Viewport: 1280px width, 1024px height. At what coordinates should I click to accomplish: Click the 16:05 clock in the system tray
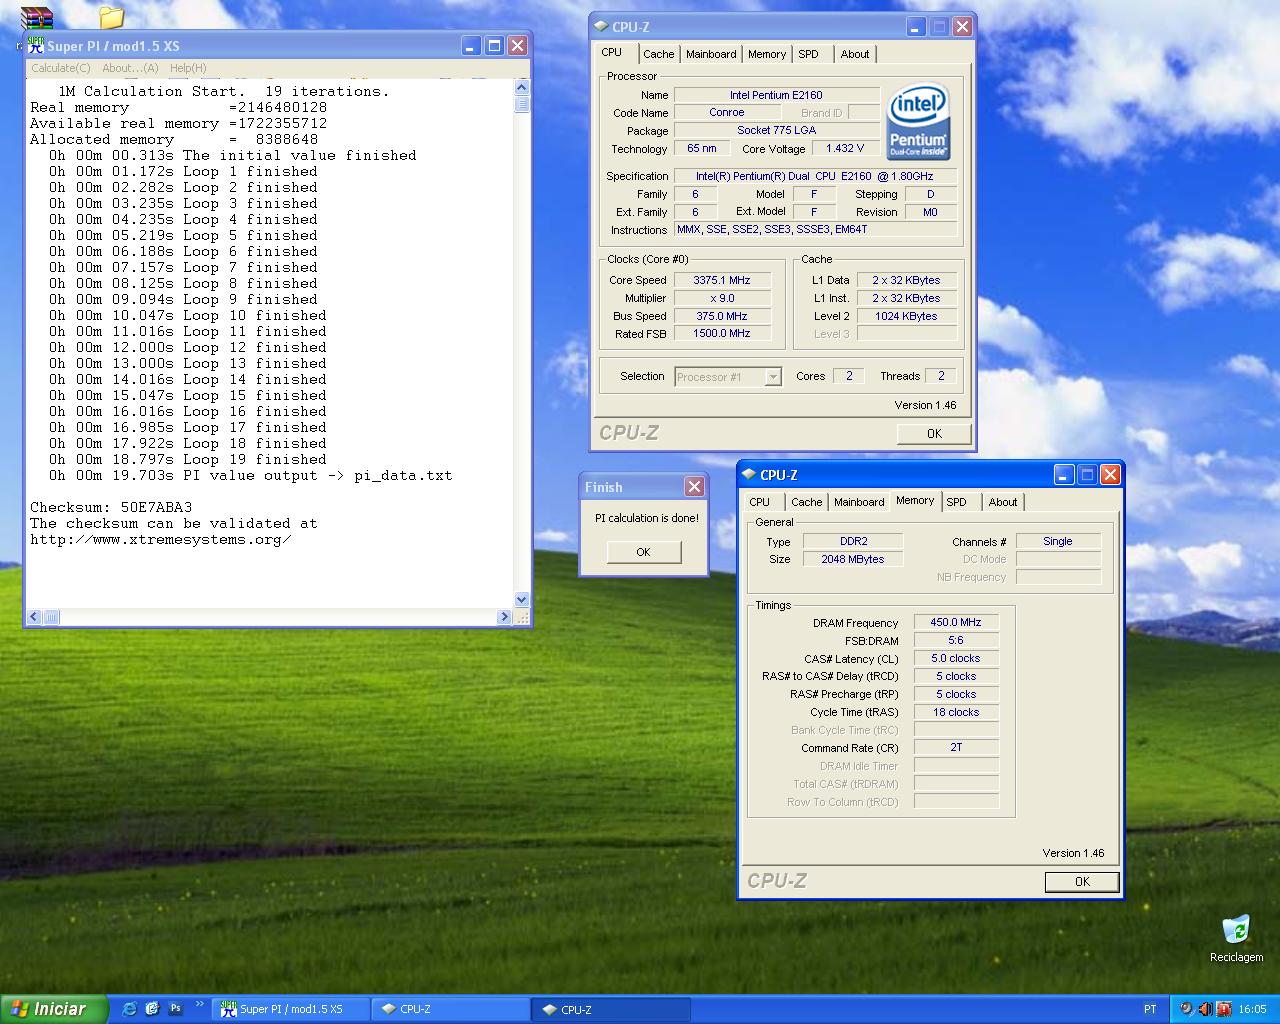(1252, 1009)
